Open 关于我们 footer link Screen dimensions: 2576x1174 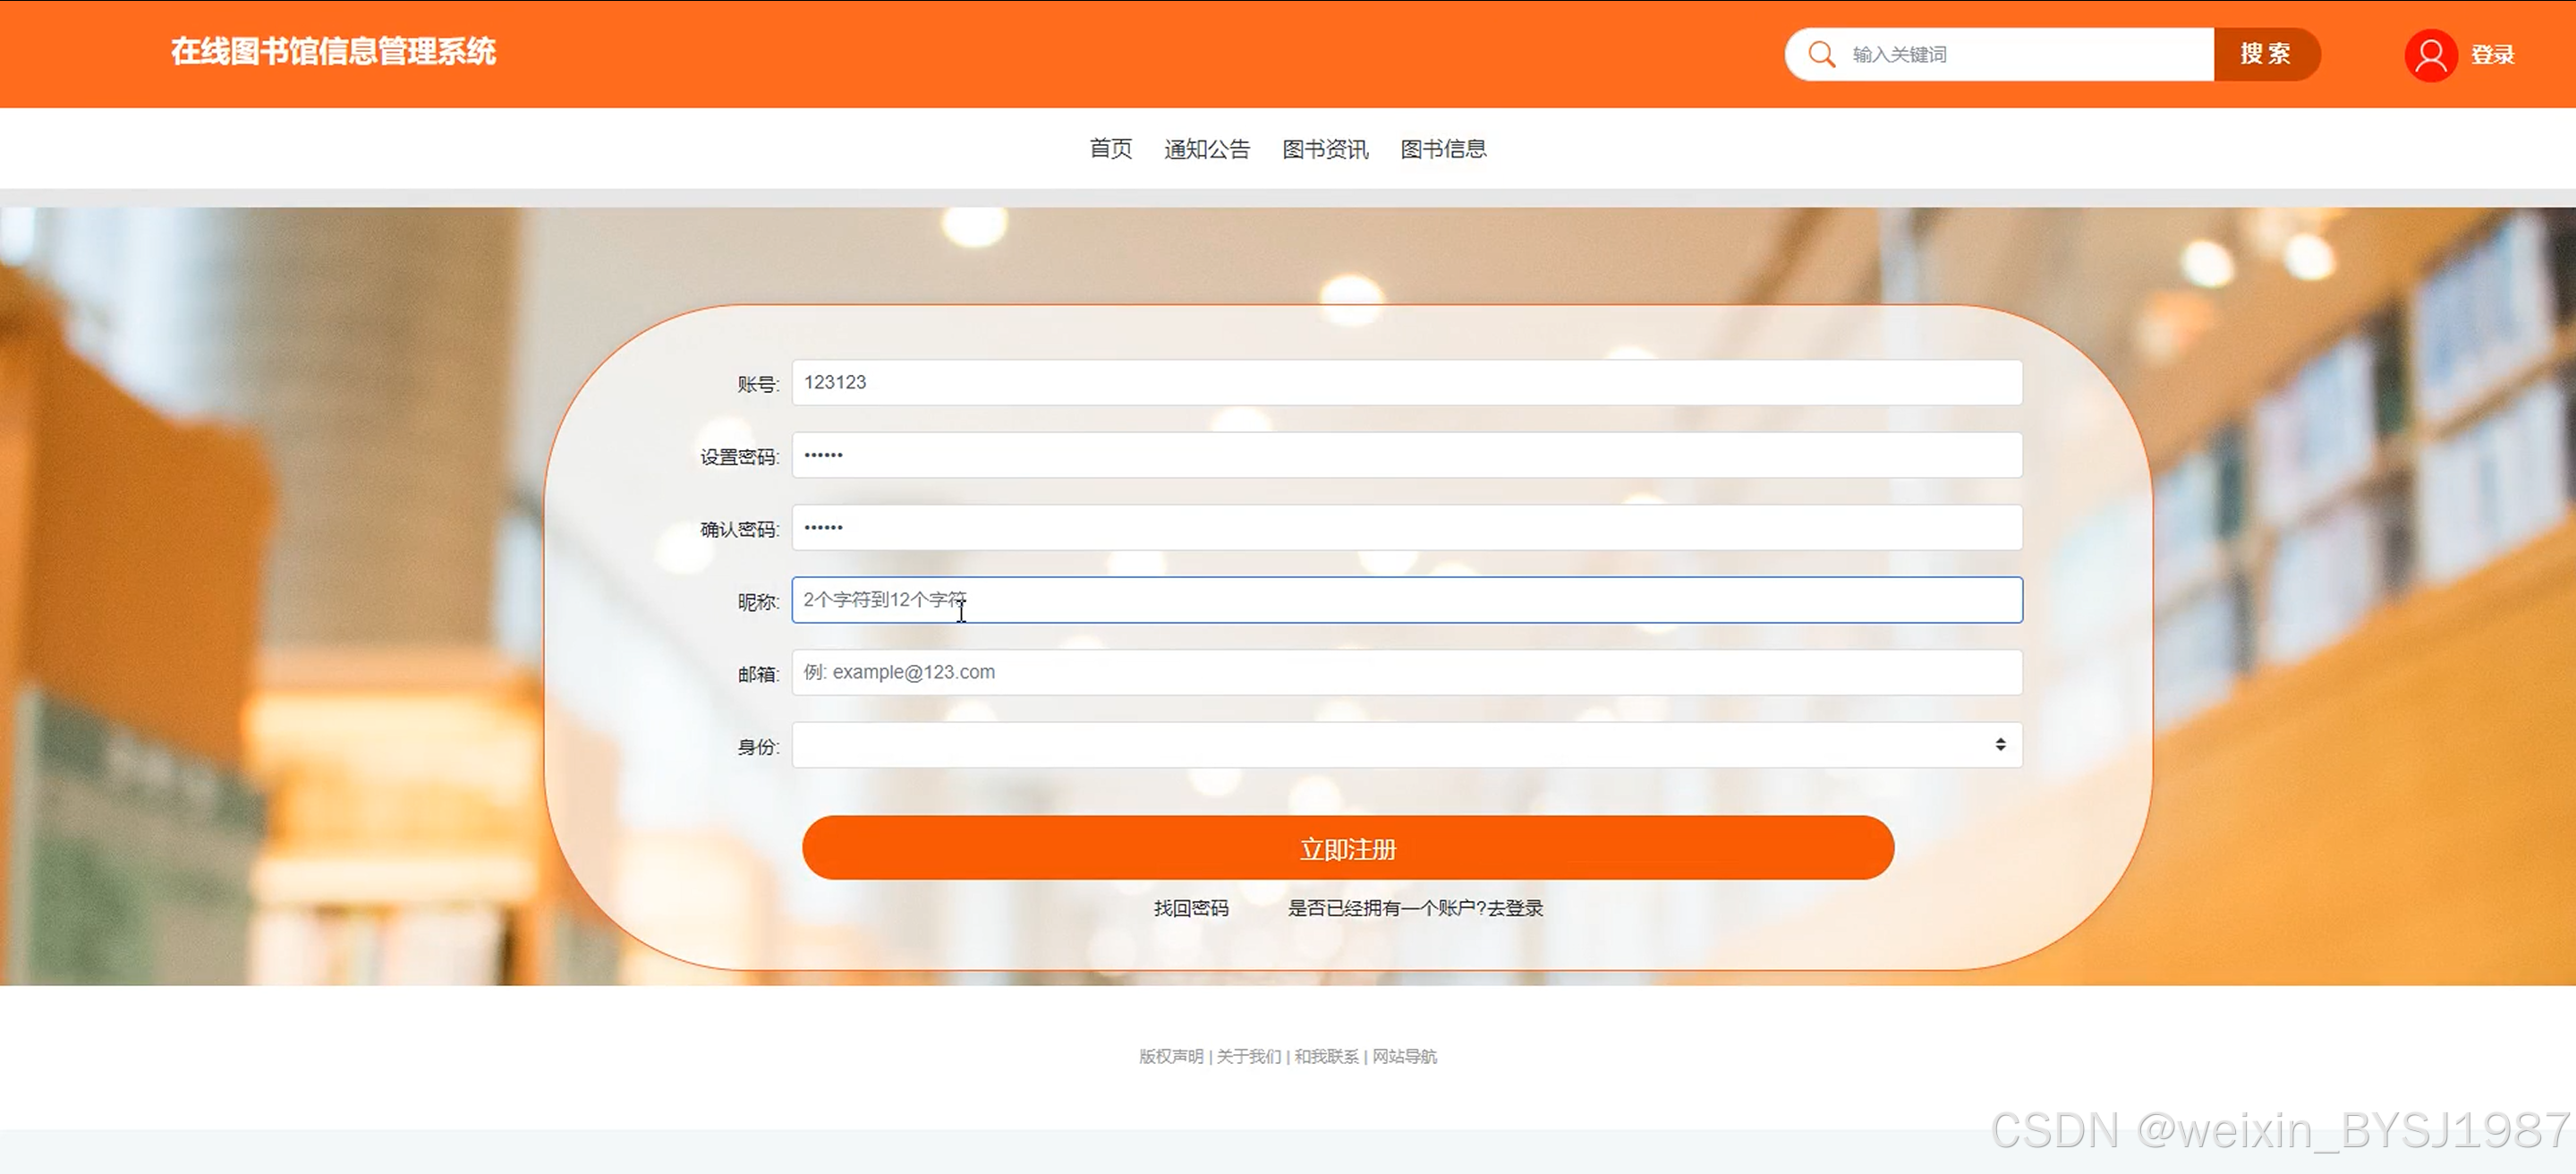click(x=1249, y=1056)
